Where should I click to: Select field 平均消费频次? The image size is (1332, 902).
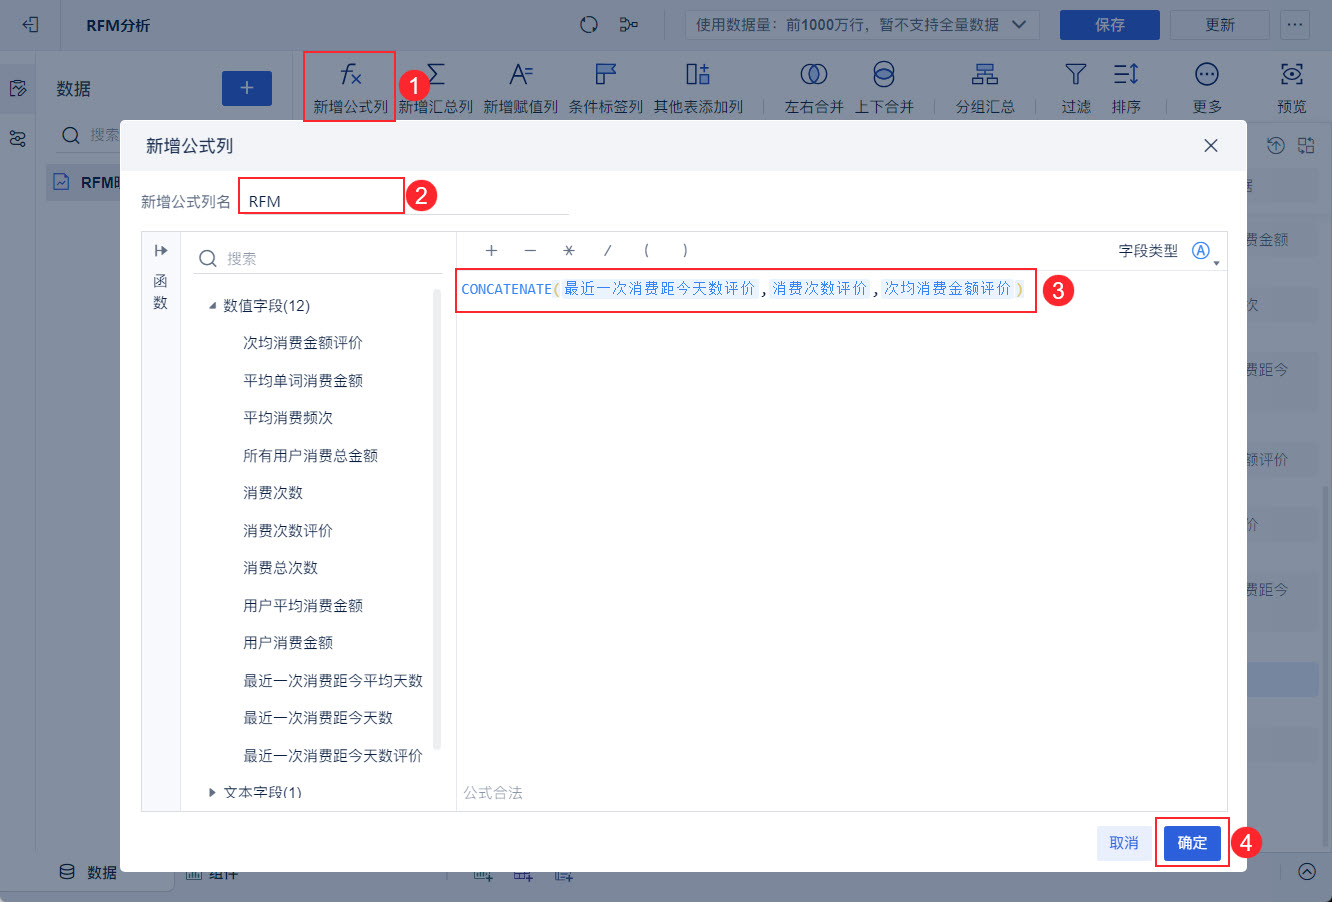(x=288, y=418)
